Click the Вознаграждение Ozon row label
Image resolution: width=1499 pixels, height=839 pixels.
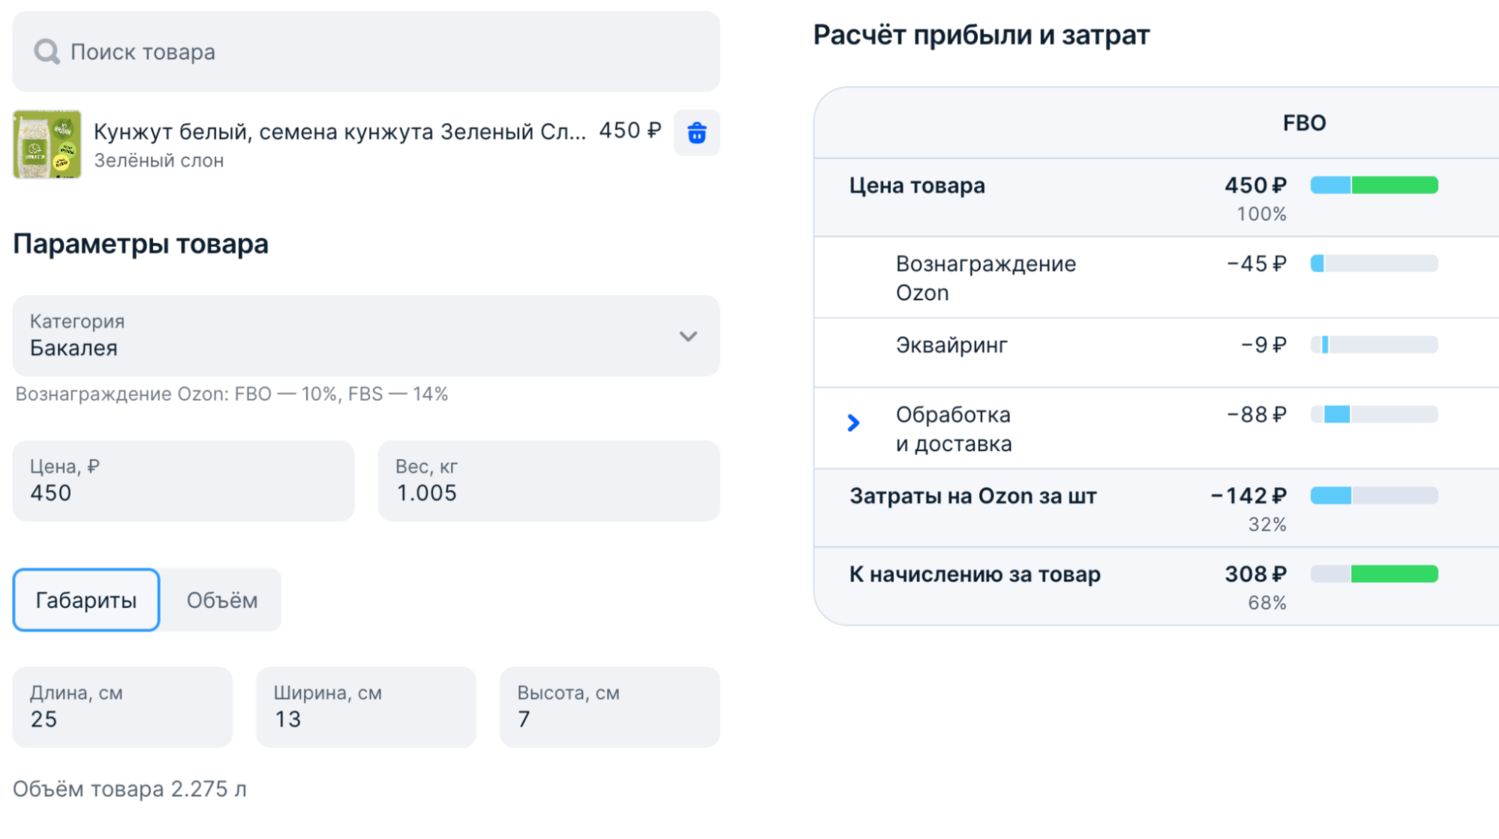[985, 278]
